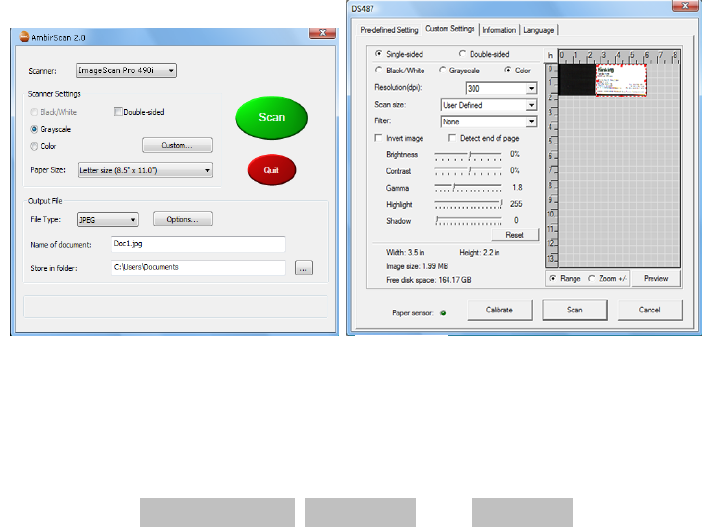Screen dimensions: 702x527
Task: Click the AmbirScan 2.0 title bar icon
Action: click(24, 37)
